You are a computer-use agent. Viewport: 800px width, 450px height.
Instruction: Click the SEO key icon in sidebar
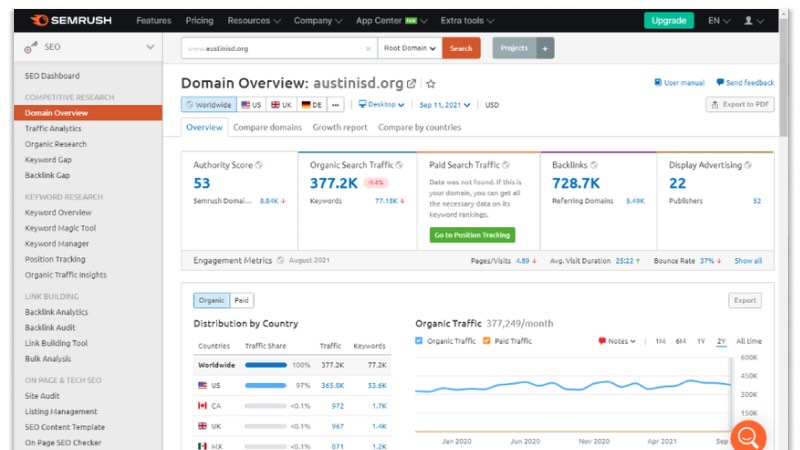31,47
